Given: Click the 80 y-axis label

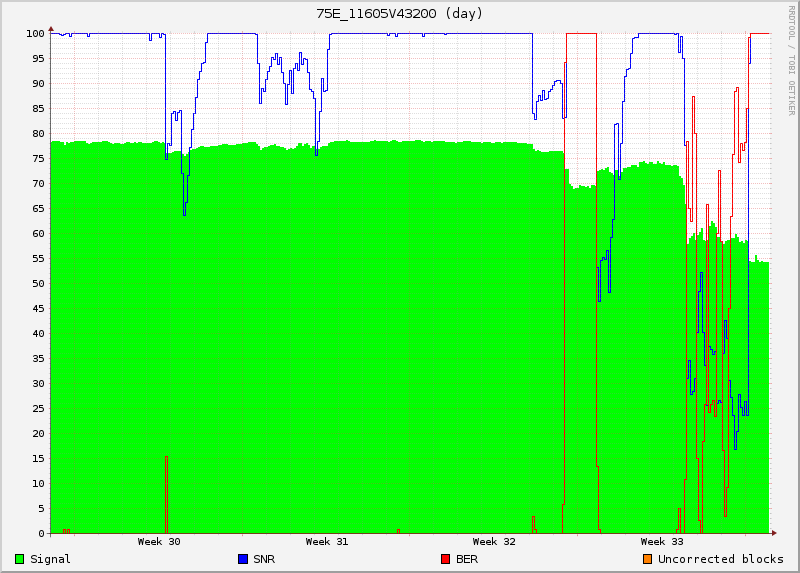Looking at the screenshot, I should pos(38,134).
